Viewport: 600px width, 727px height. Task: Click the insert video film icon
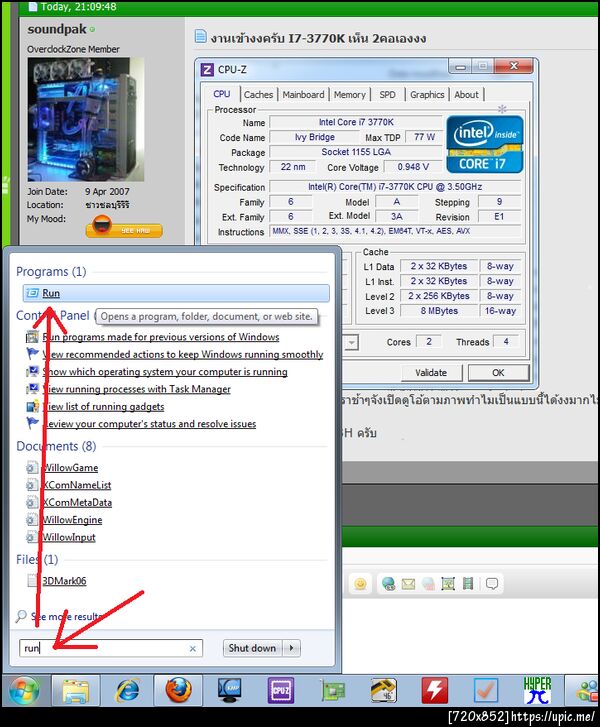[x=468, y=583]
